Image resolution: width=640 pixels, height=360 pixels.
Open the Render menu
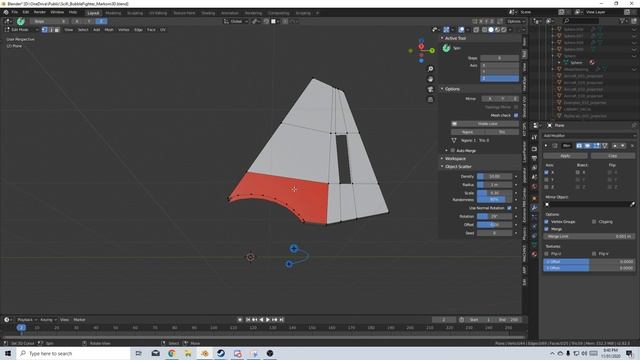tap(40, 12)
